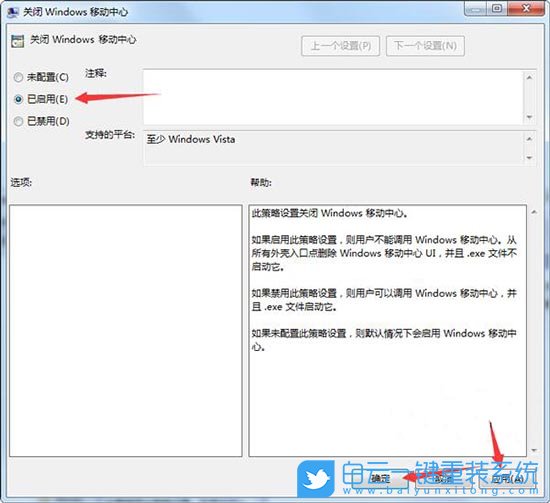Go to 下一个设置(N) next setting
The image size is (550, 503).
425,46
